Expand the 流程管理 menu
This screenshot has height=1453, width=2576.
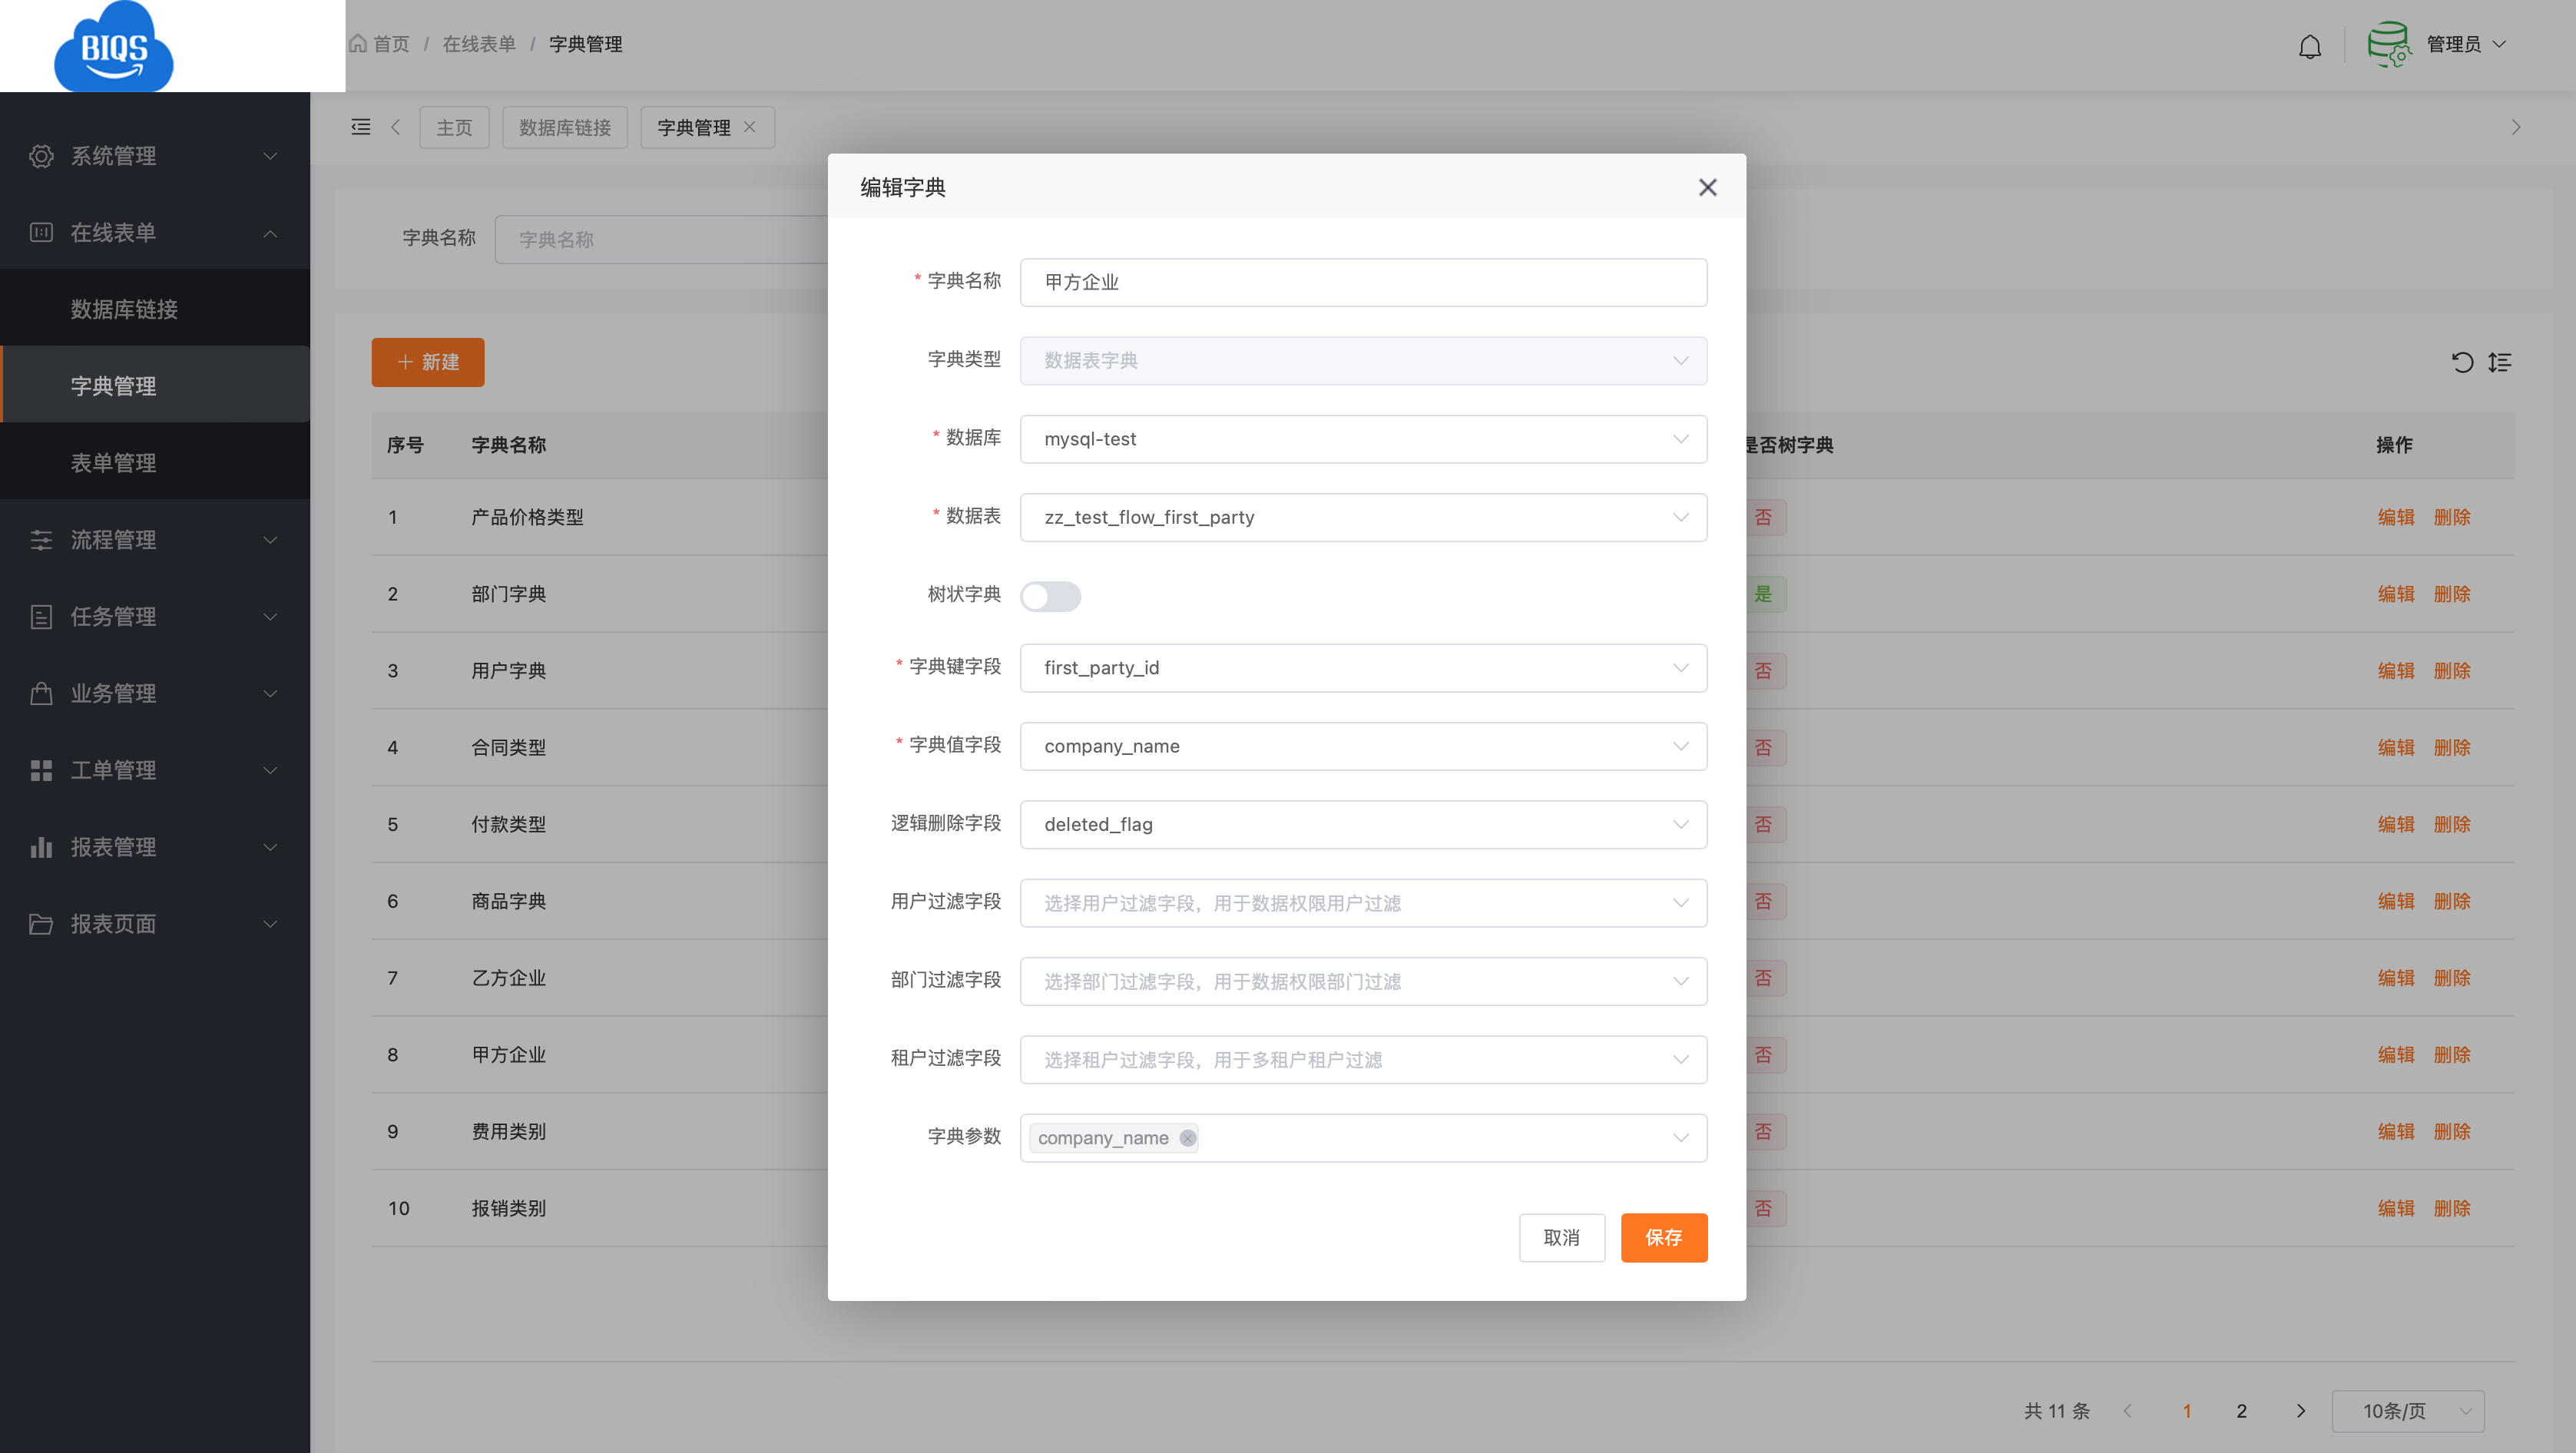(155, 540)
